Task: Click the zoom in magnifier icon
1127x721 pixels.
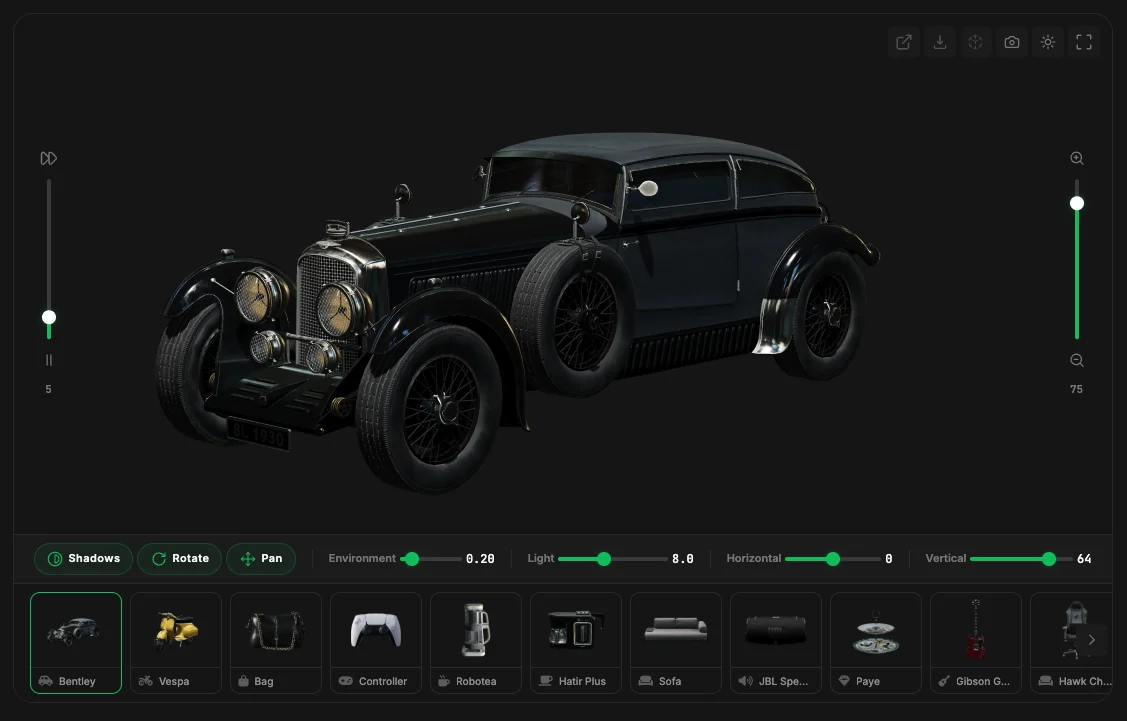Action: click(1077, 158)
